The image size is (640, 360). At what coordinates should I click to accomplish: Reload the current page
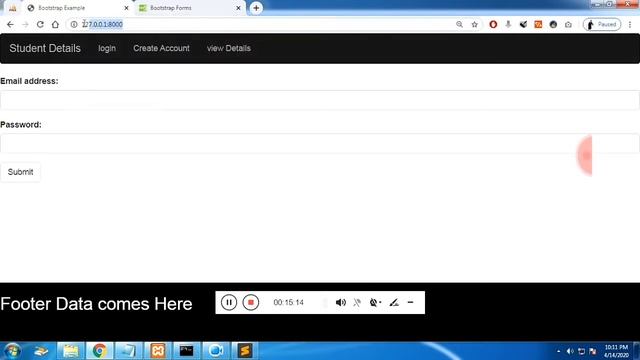tap(40, 24)
